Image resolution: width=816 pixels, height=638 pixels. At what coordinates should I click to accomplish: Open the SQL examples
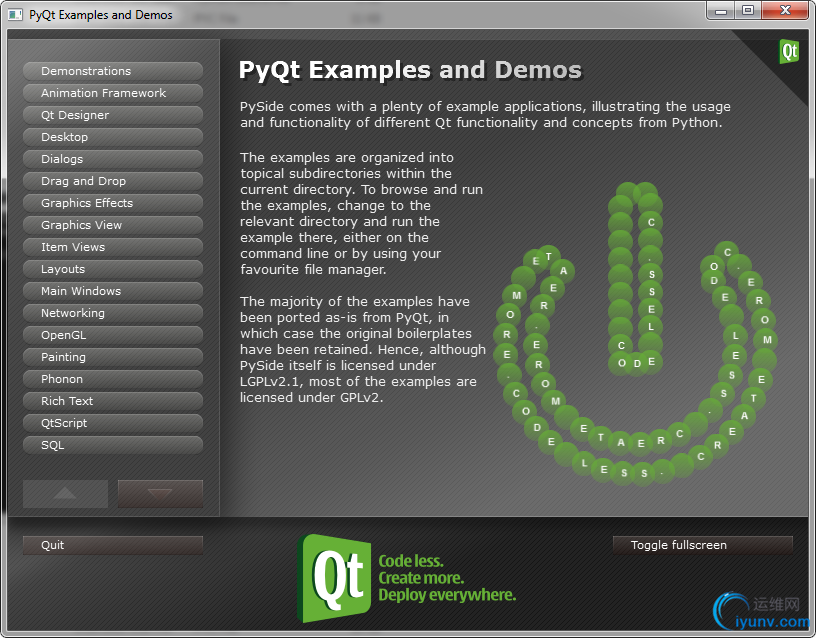click(113, 445)
